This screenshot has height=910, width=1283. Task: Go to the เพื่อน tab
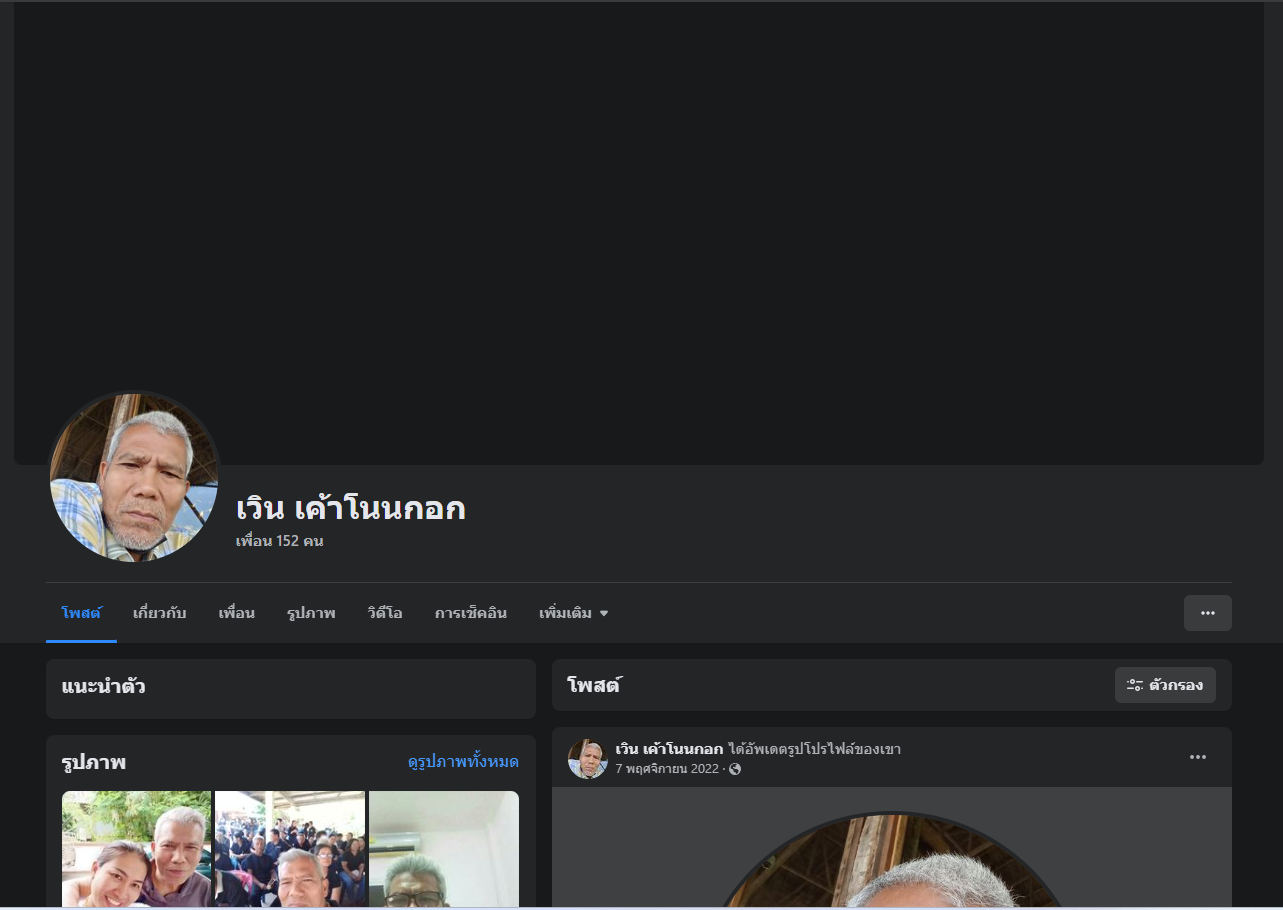[237, 613]
